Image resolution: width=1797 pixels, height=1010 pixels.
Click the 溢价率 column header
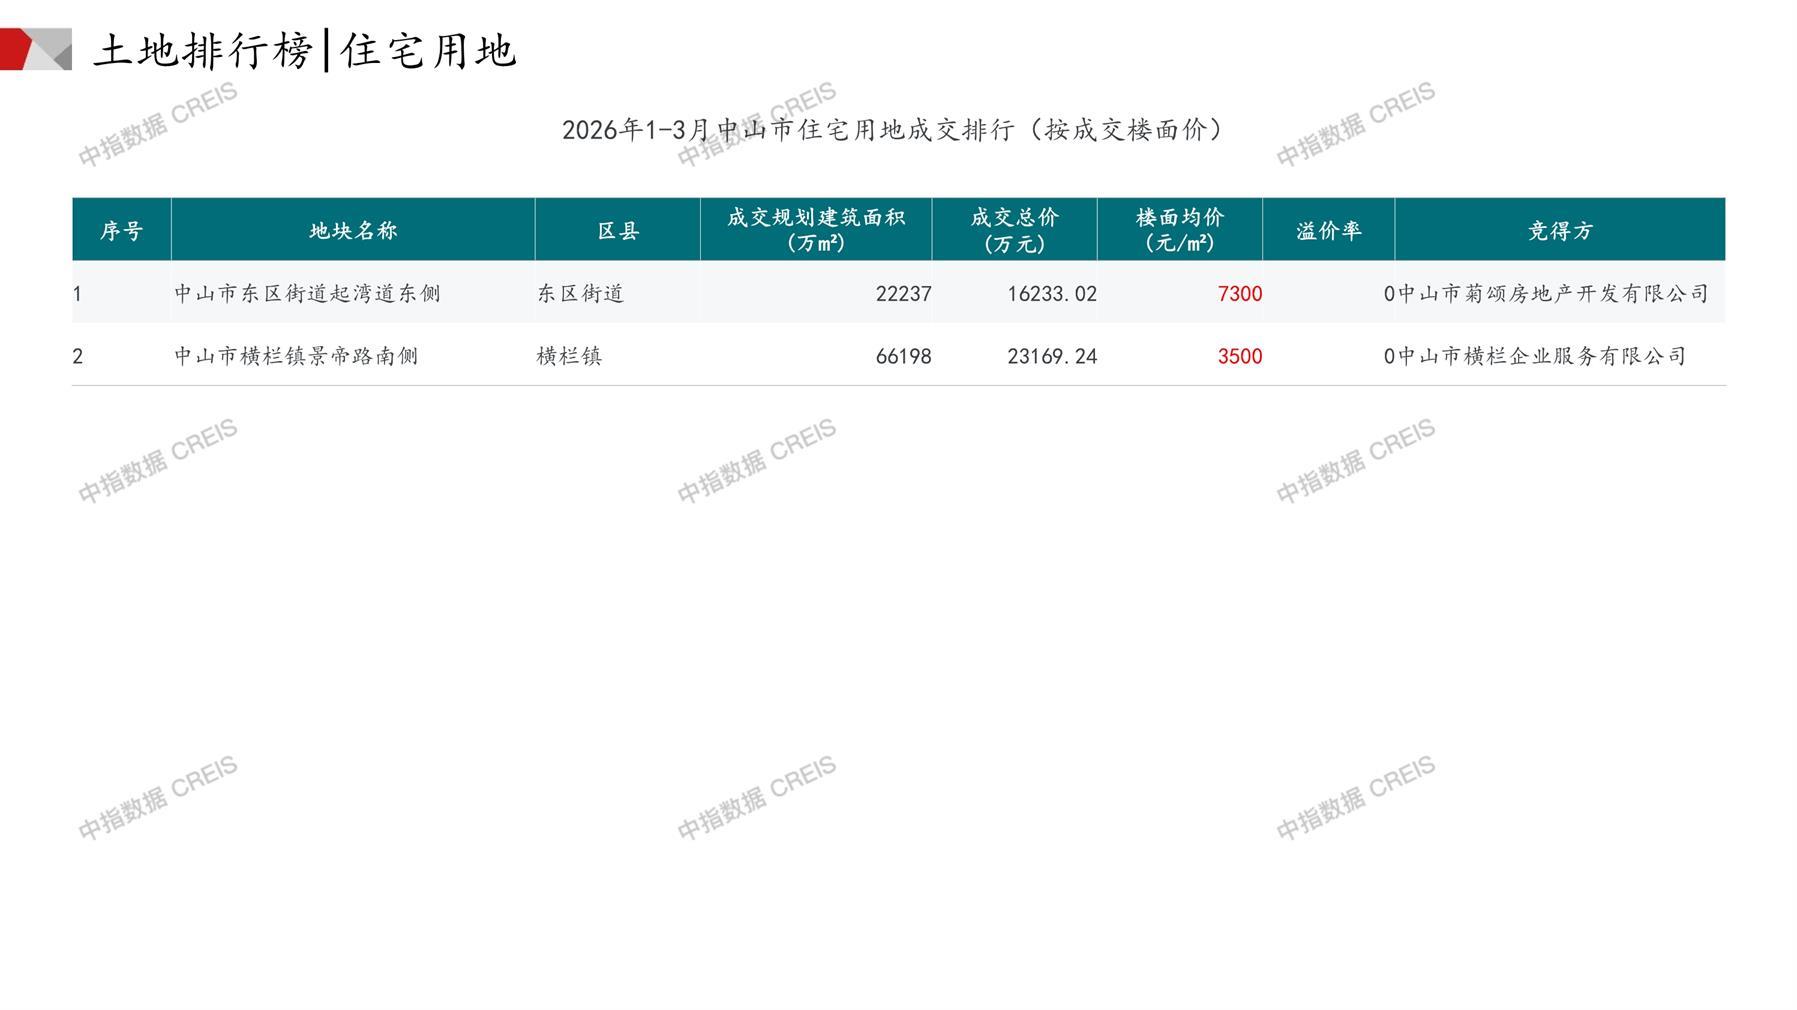pos(1328,230)
